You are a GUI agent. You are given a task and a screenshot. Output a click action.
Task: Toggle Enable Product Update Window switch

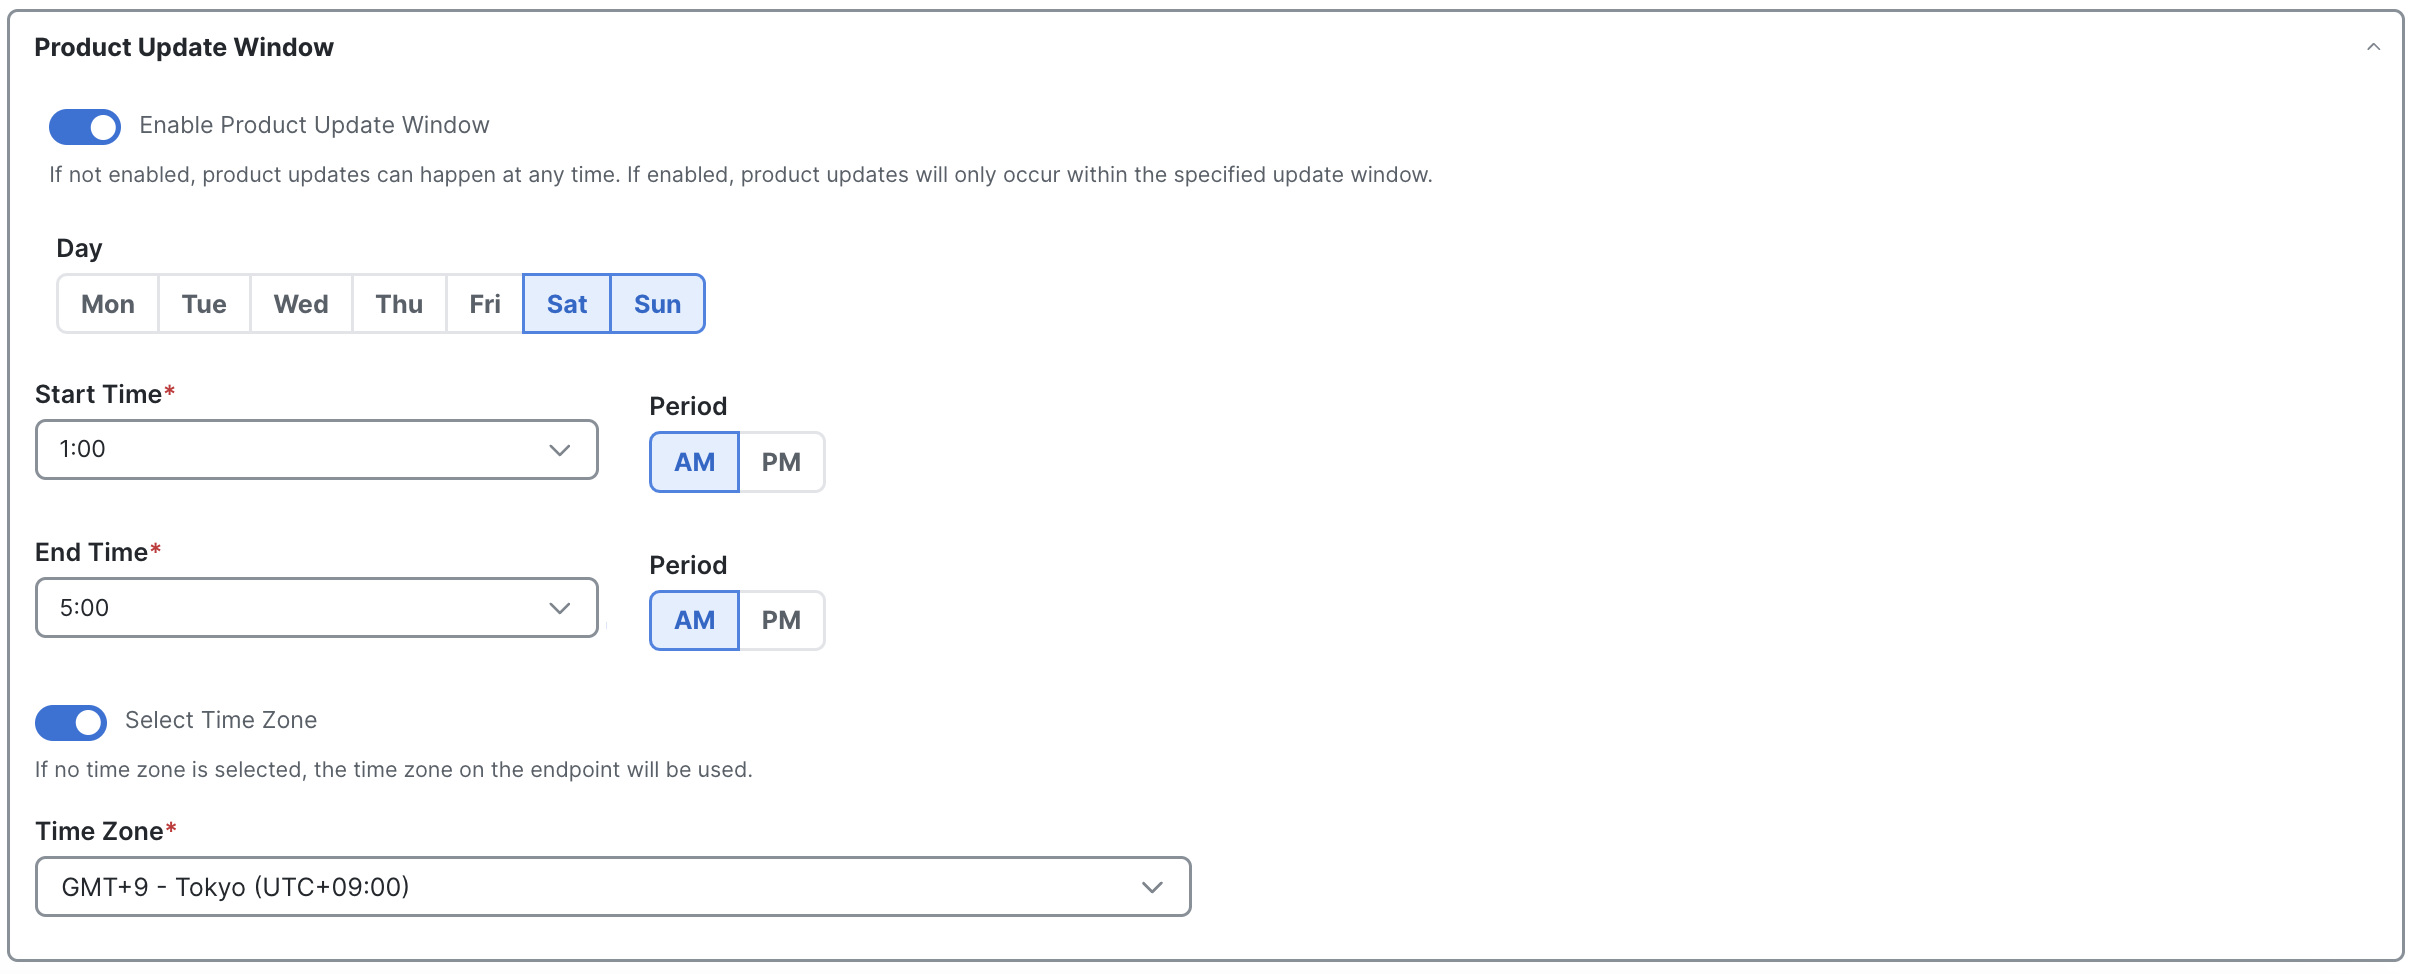pyautogui.click(x=85, y=127)
